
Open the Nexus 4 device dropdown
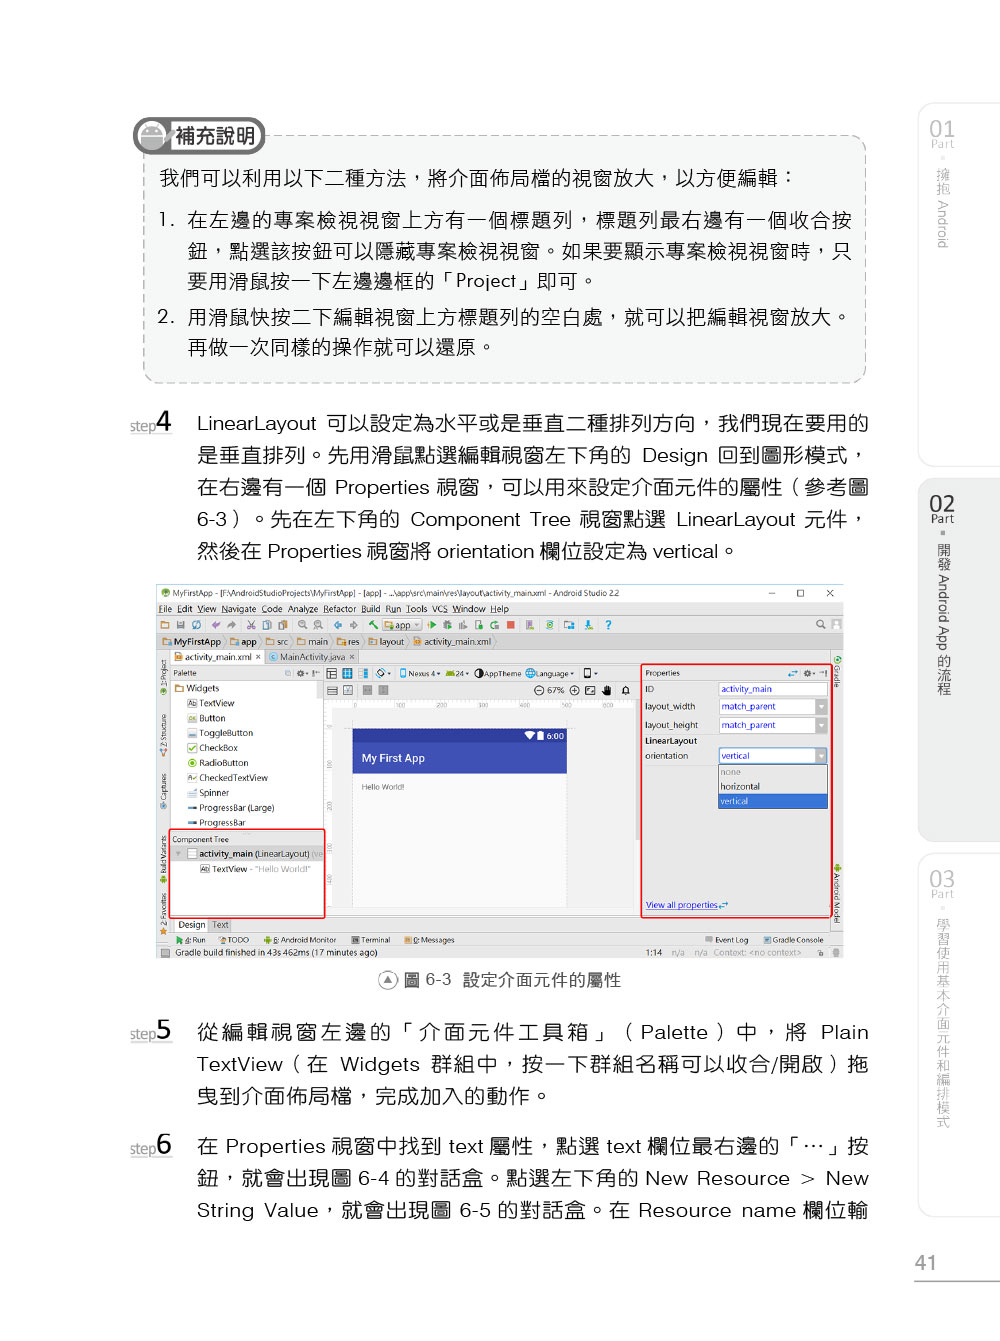point(420,674)
